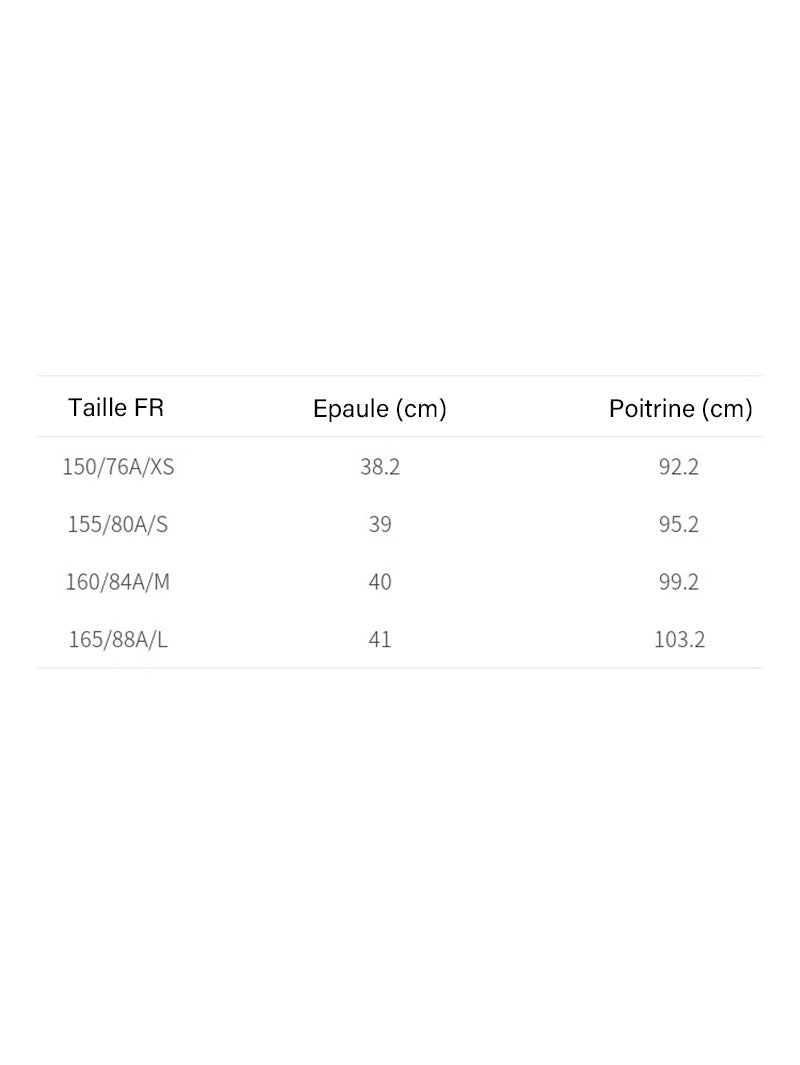
Task: Select the 95.2 chest value
Action: pyautogui.click(x=678, y=524)
